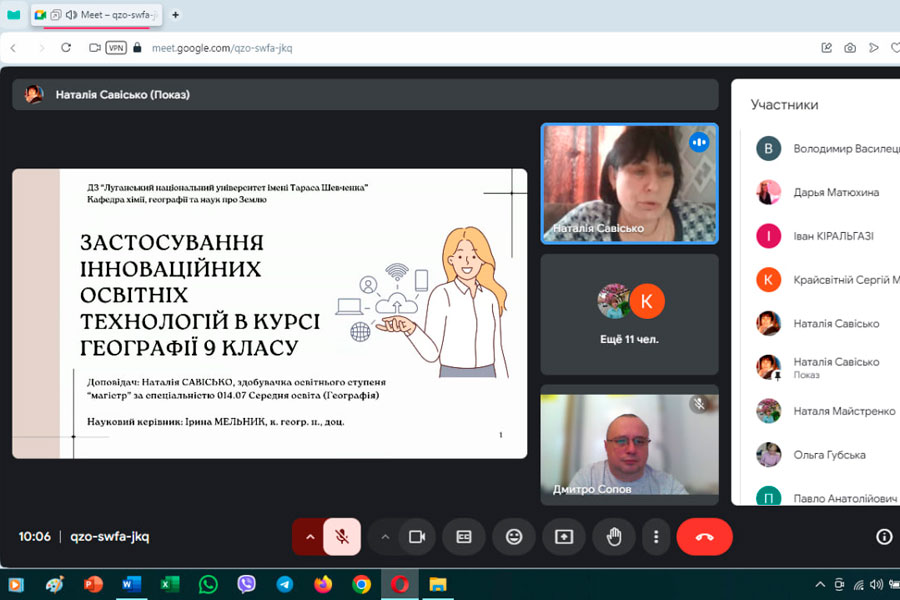Raise your hand in the meeting
Viewport: 900px width, 600px height.
coord(614,537)
